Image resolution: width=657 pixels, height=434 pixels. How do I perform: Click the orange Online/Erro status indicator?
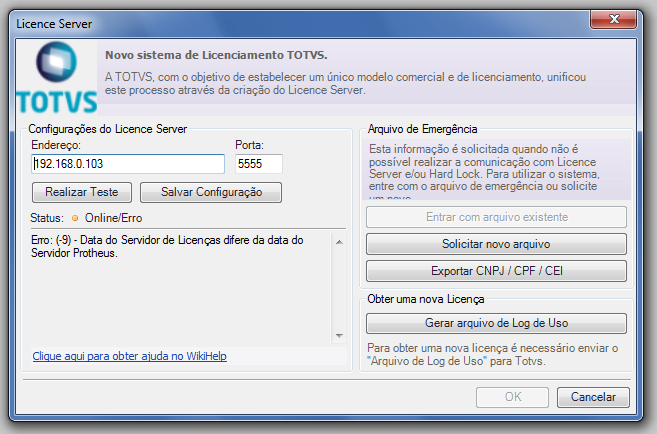75,218
